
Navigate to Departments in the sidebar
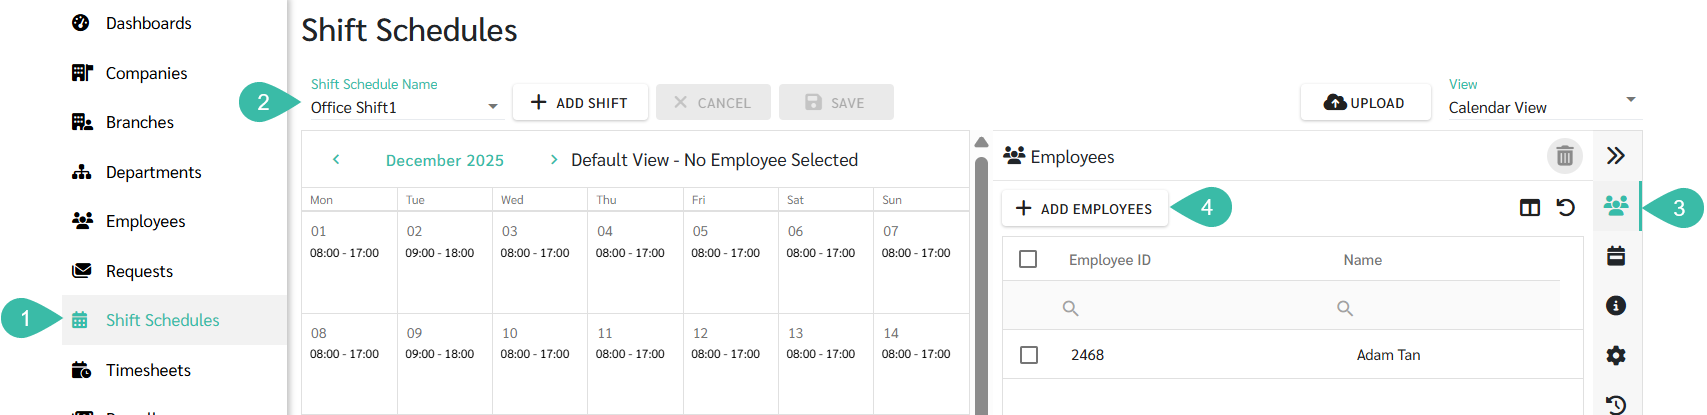click(x=153, y=172)
